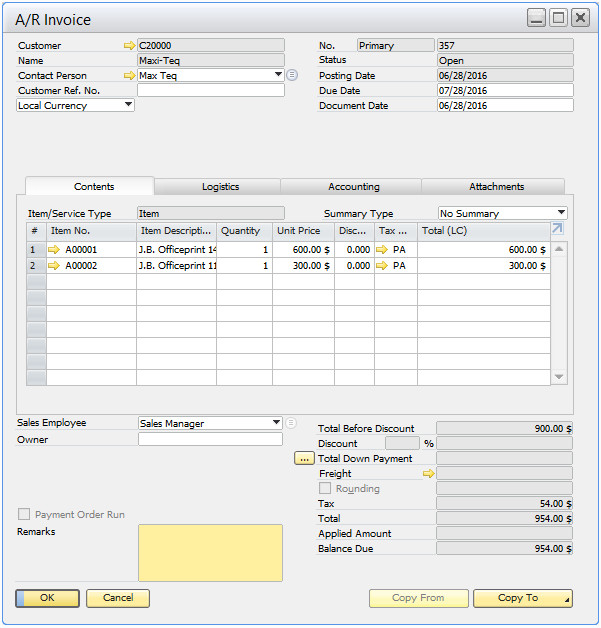Toggle the Payment Order Run checkbox
The width and height of the screenshot is (601, 628).
24,515
